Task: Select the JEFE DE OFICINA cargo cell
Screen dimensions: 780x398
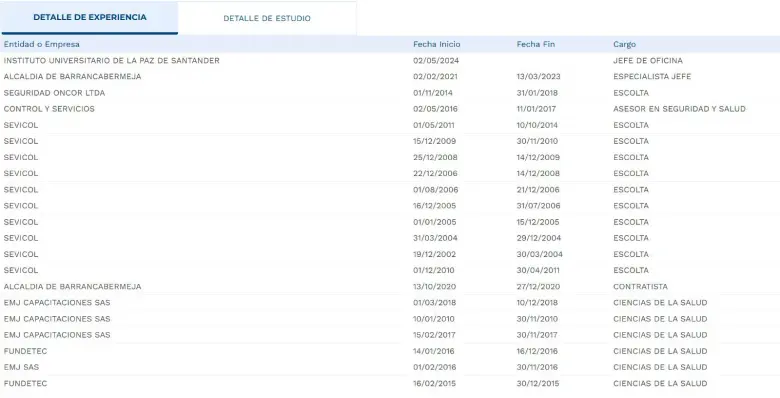Action: 648,61
